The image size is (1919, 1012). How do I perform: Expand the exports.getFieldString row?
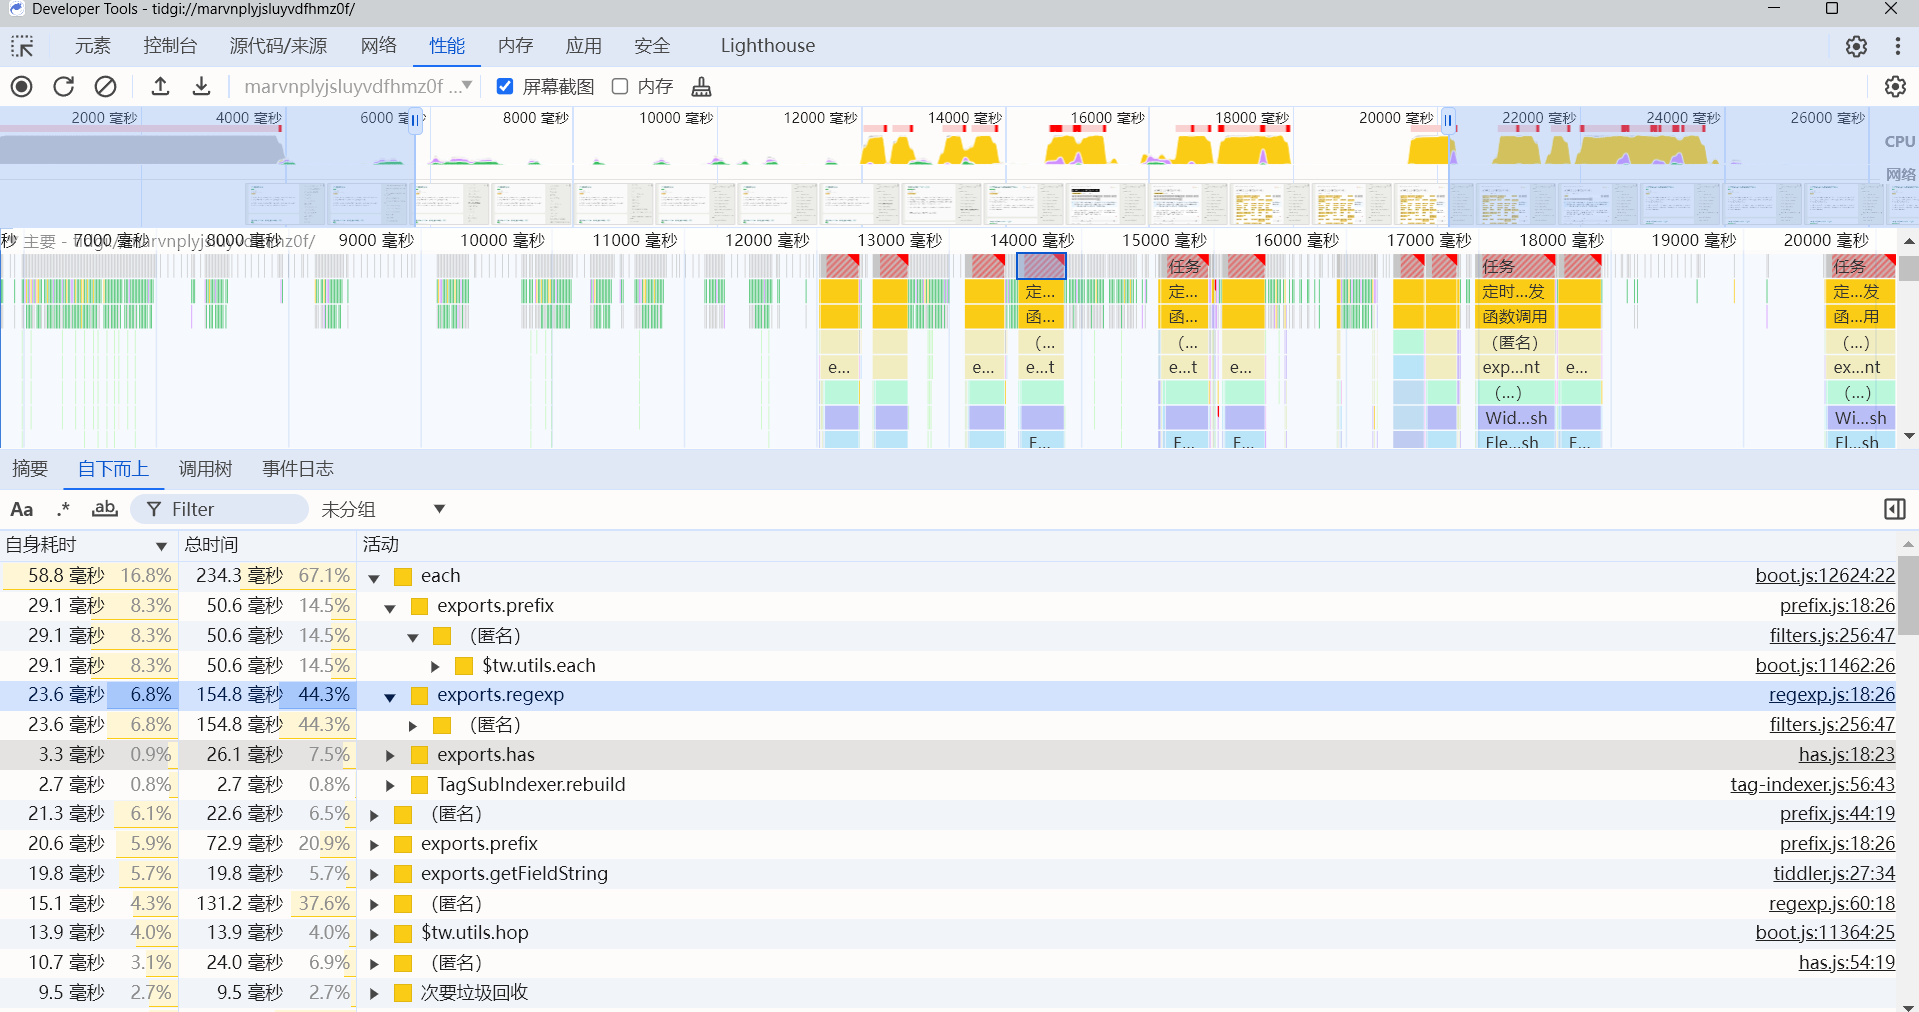(374, 874)
